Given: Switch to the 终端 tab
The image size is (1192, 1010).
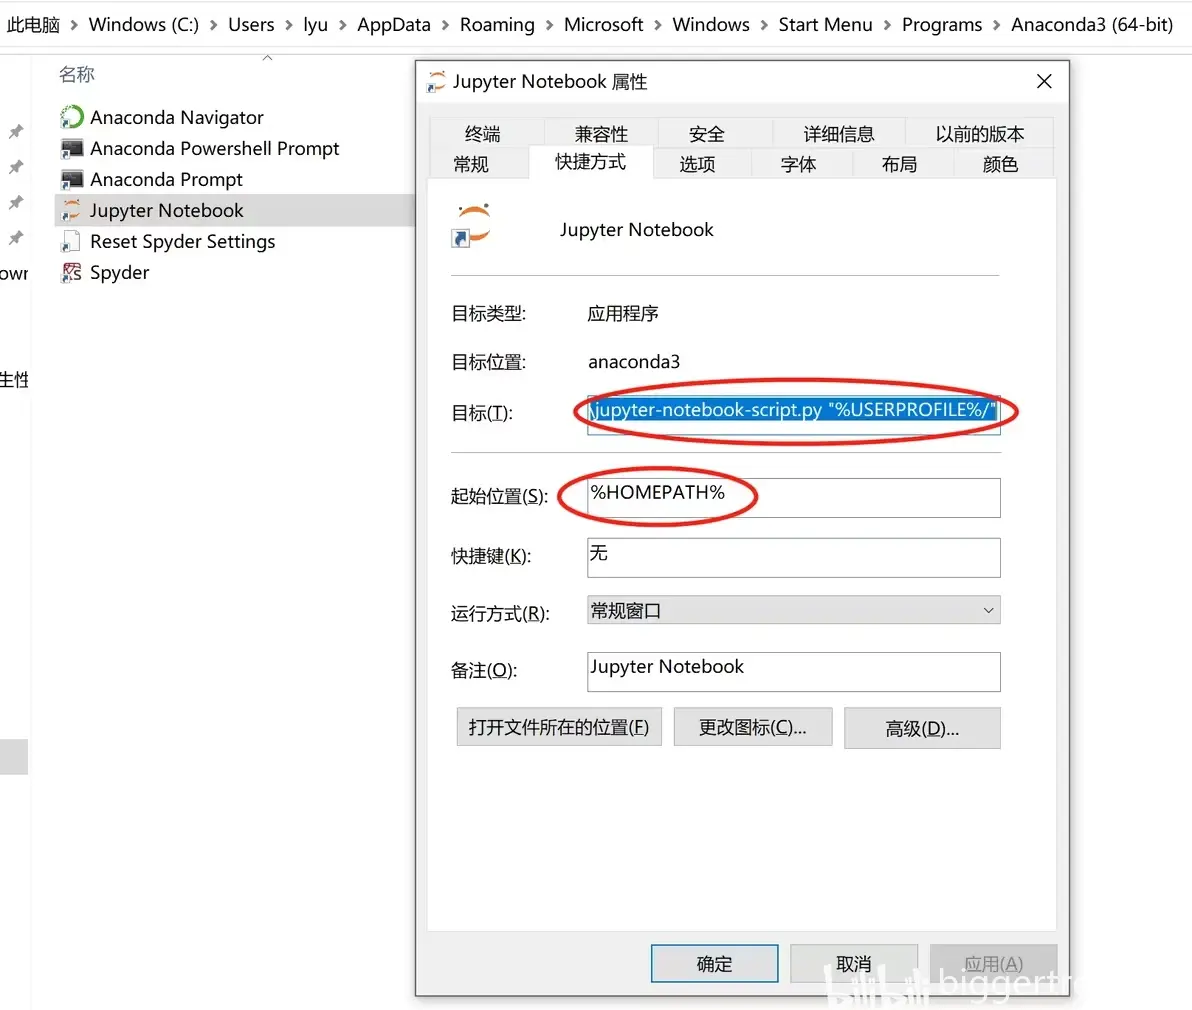Looking at the screenshot, I should click(x=483, y=134).
